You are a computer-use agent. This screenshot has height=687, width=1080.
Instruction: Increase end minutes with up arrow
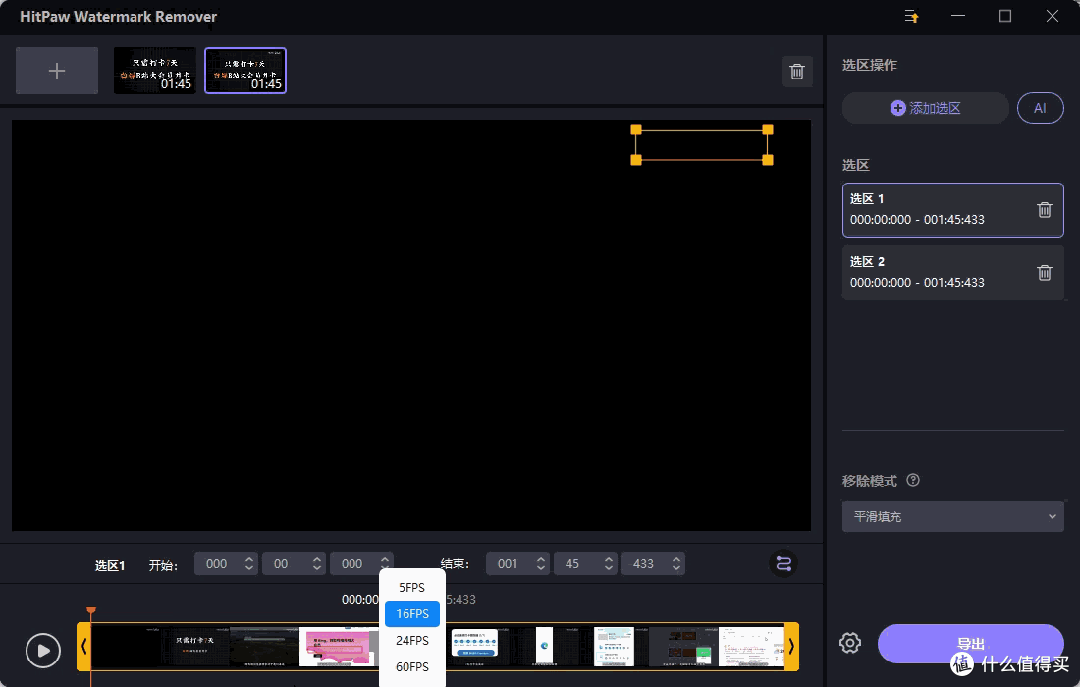pyautogui.click(x=541, y=559)
